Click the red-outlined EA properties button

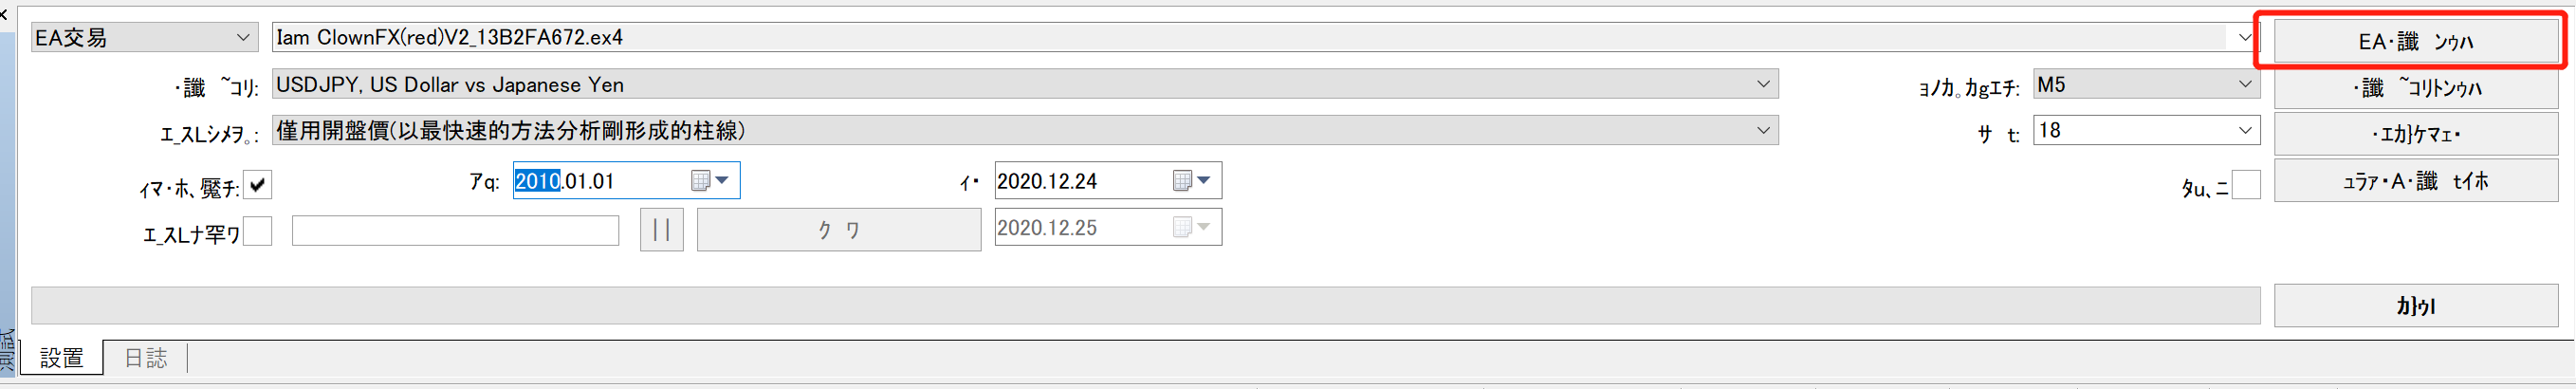(x=2415, y=41)
